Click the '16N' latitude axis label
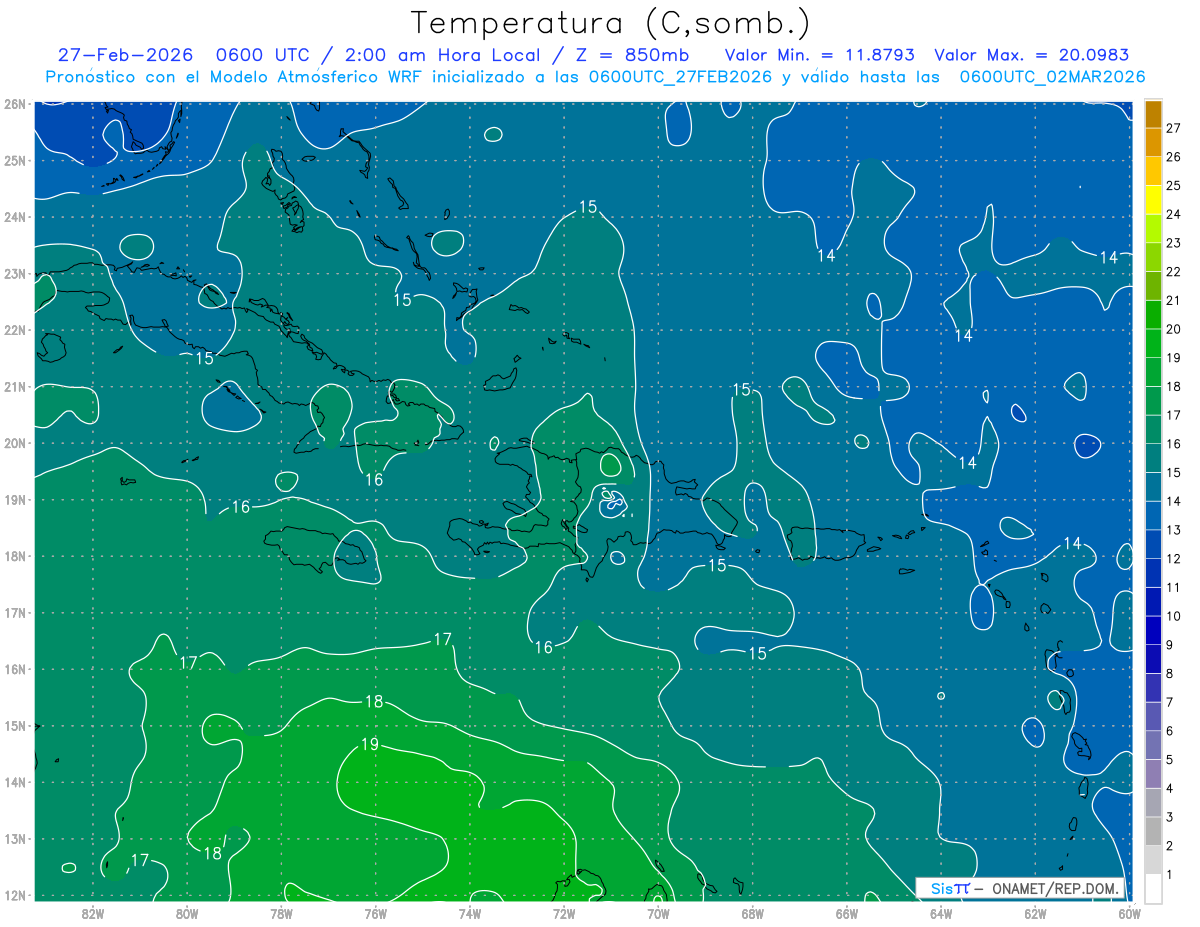 (x=14, y=669)
